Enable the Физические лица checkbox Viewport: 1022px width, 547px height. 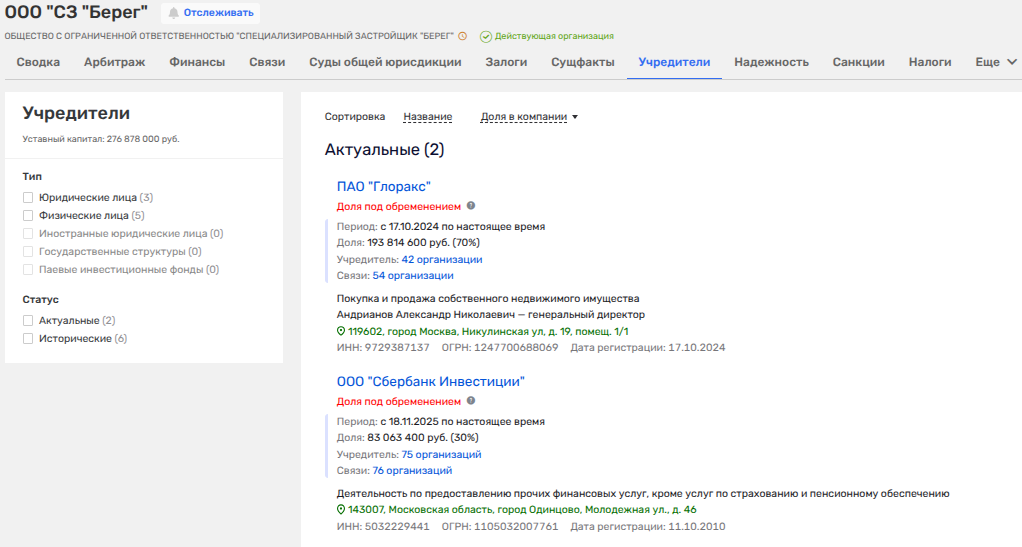click(x=29, y=215)
